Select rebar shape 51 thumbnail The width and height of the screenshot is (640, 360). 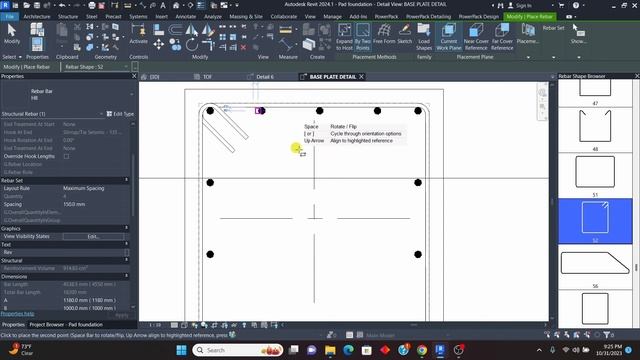click(x=595, y=171)
